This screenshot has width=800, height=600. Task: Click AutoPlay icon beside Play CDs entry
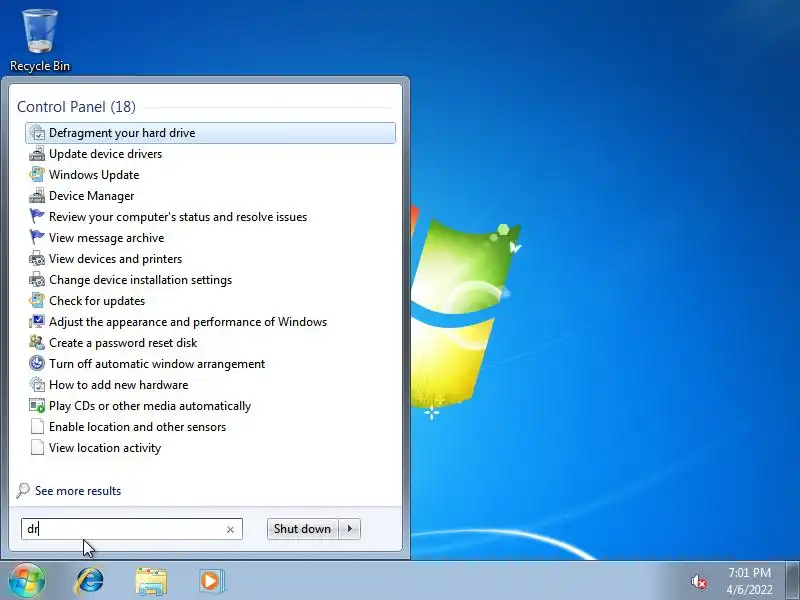(37, 406)
